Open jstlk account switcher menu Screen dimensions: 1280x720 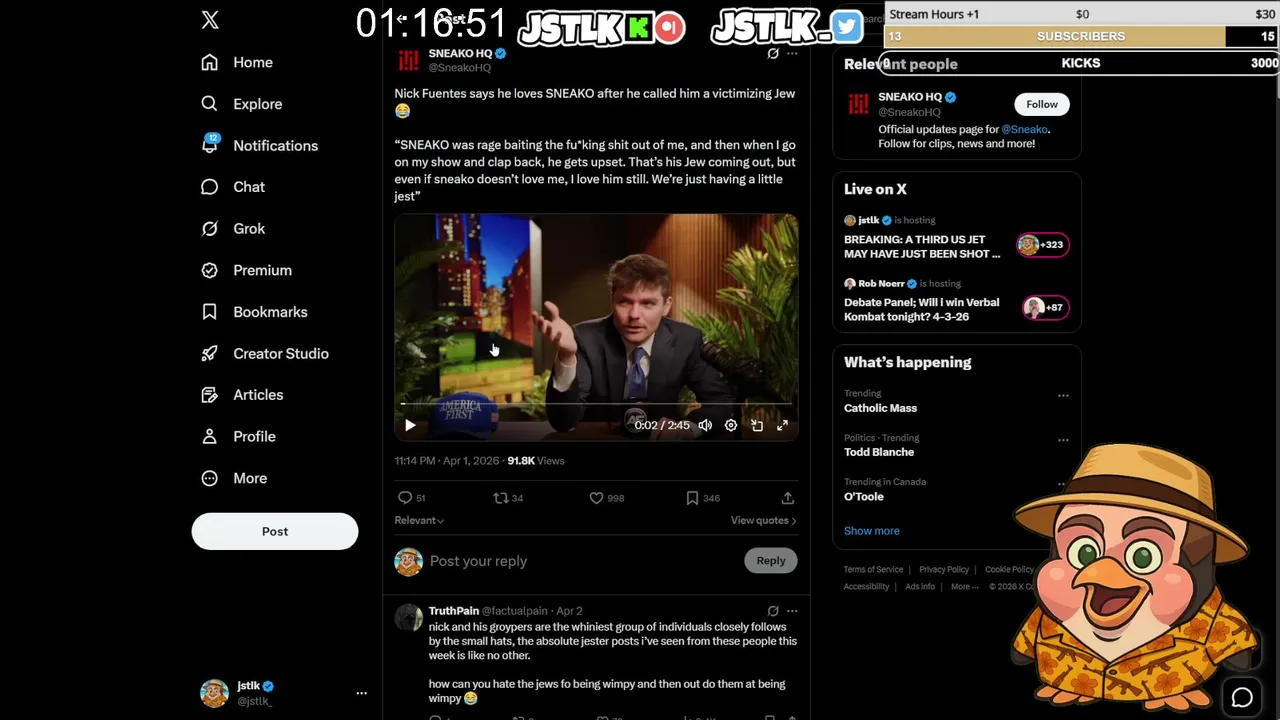click(x=361, y=692)
